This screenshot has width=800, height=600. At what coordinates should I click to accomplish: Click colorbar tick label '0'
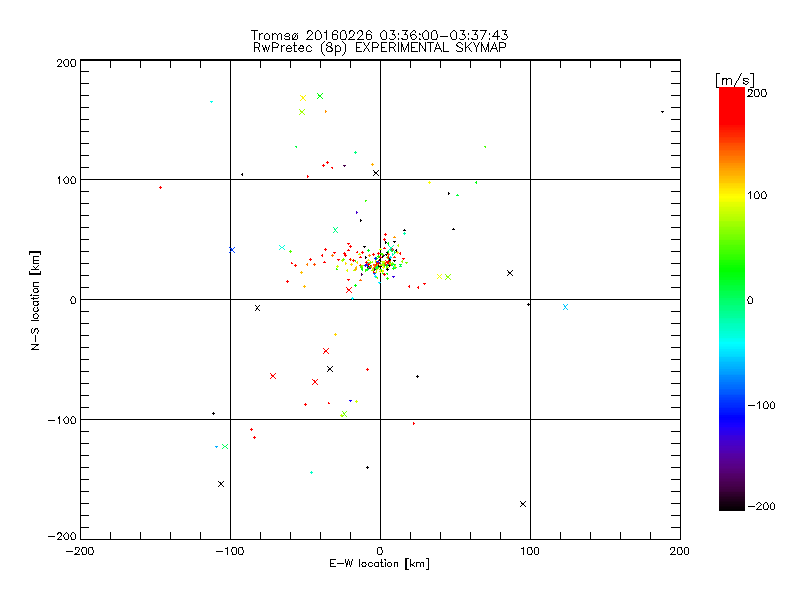(x=750, y=301)
